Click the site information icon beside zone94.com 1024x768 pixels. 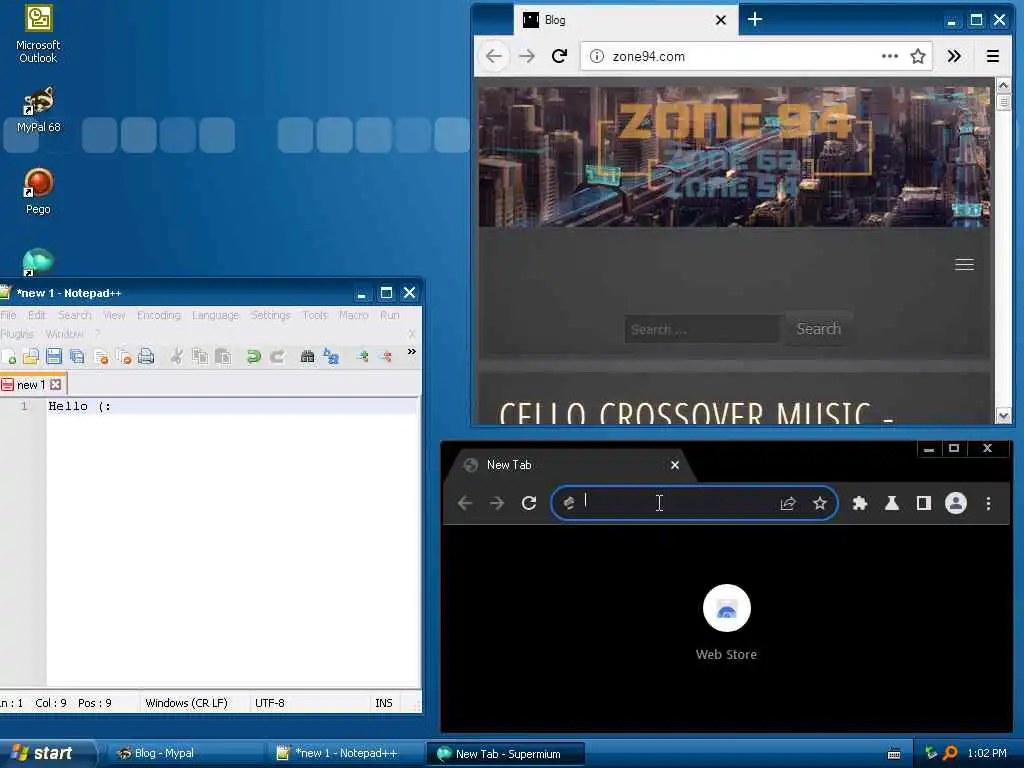pyautogui.click(x=597, y=56)
